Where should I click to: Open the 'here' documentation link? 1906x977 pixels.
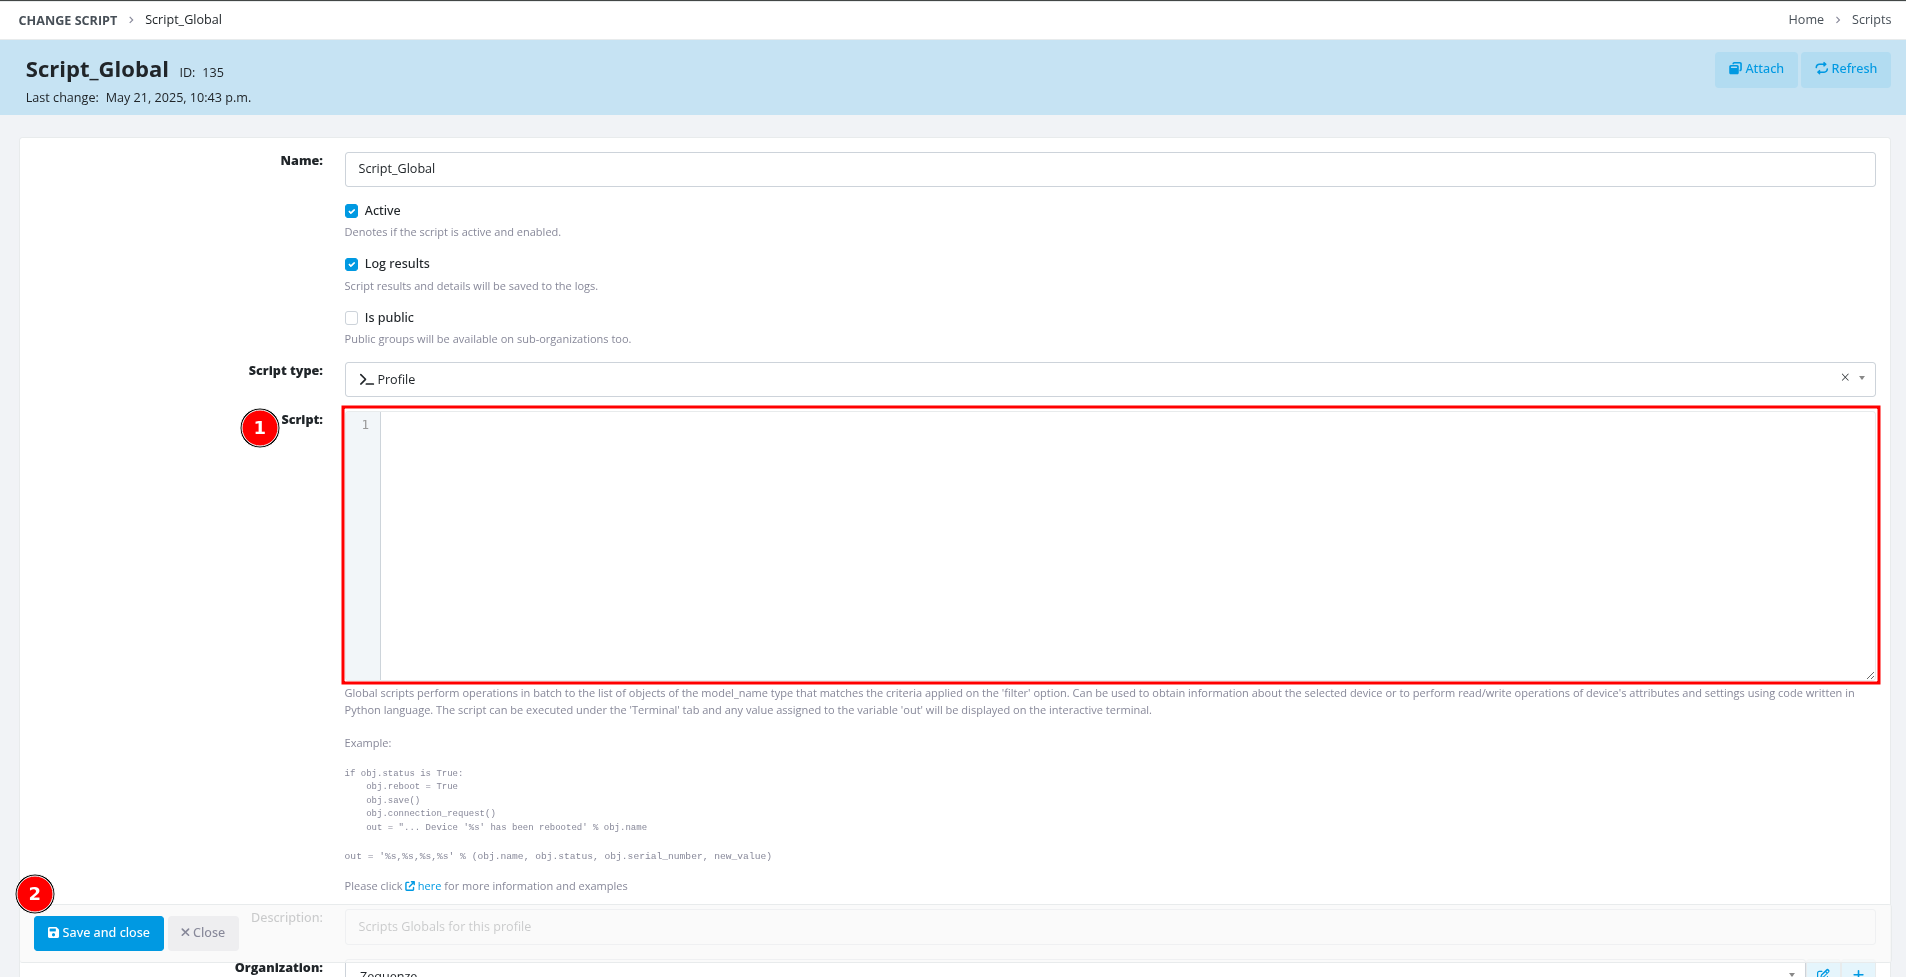click(428, 886)
